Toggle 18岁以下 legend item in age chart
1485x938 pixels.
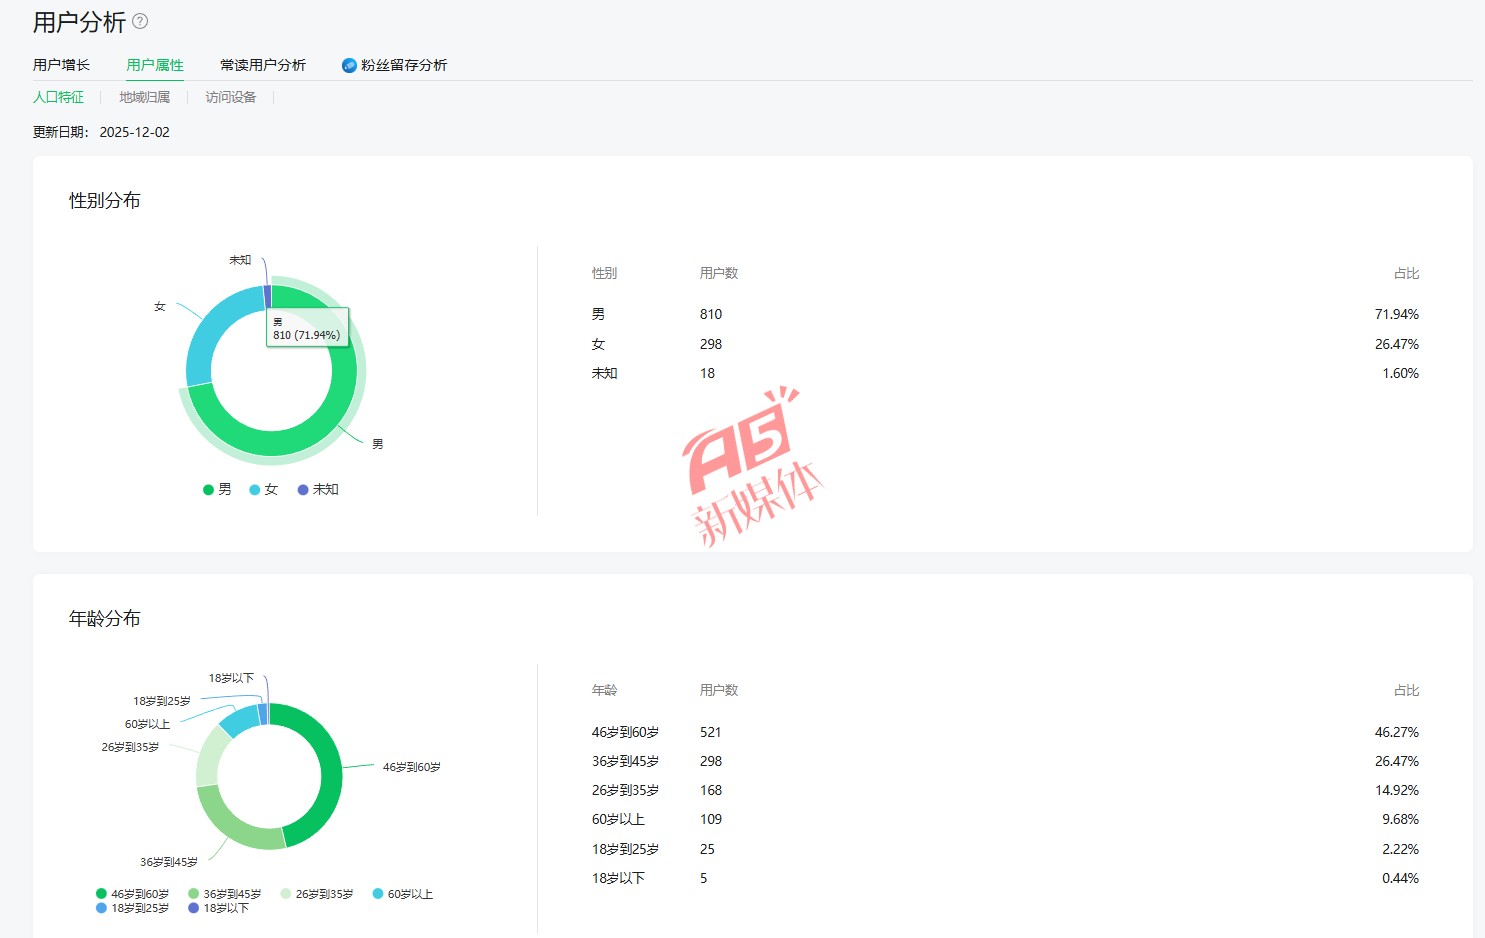(218, 908)
